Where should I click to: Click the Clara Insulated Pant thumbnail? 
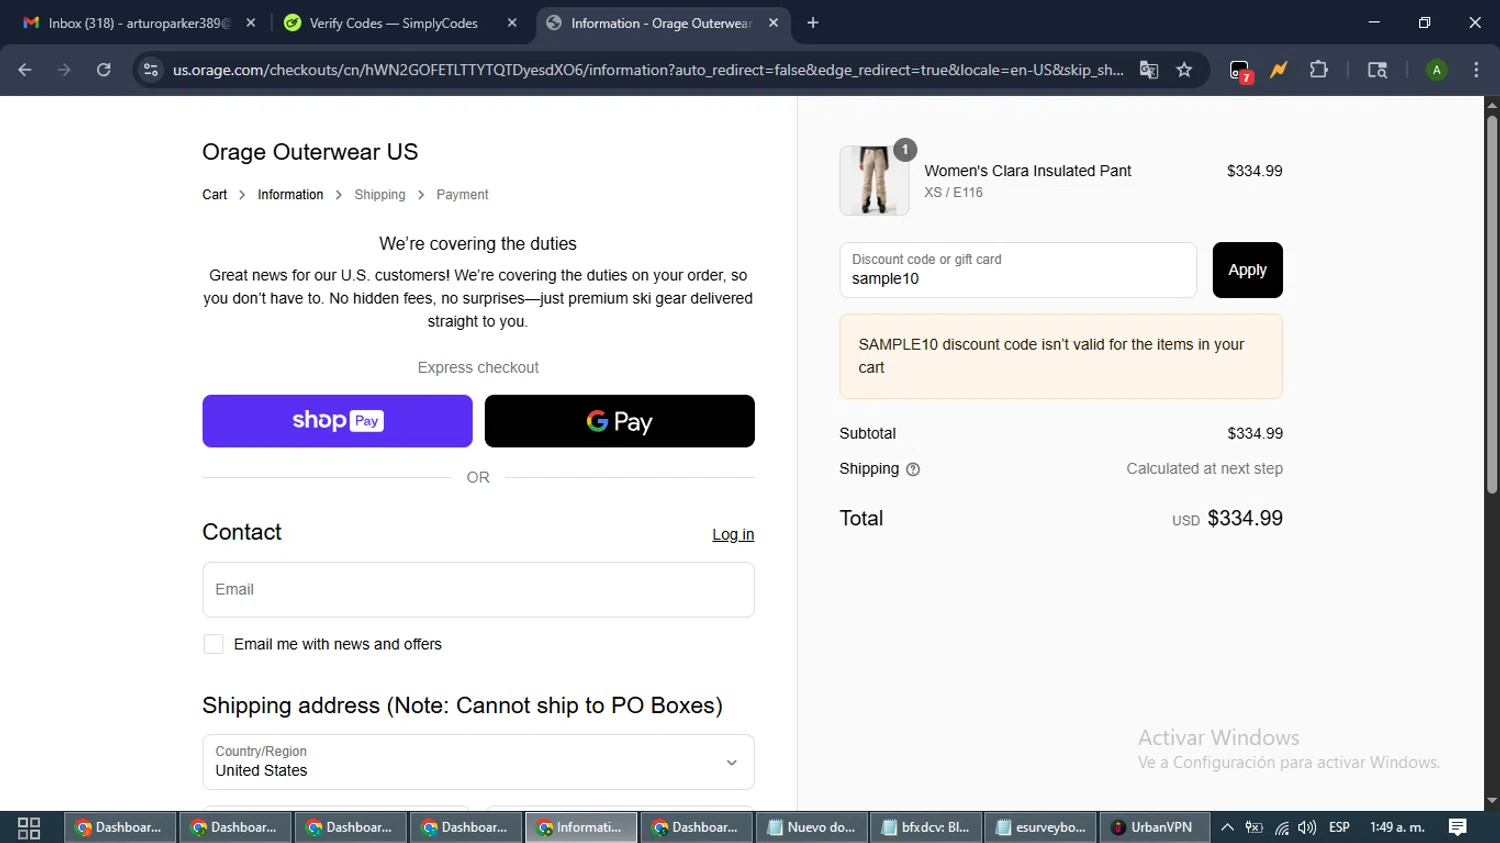click(x=874, y=181)
